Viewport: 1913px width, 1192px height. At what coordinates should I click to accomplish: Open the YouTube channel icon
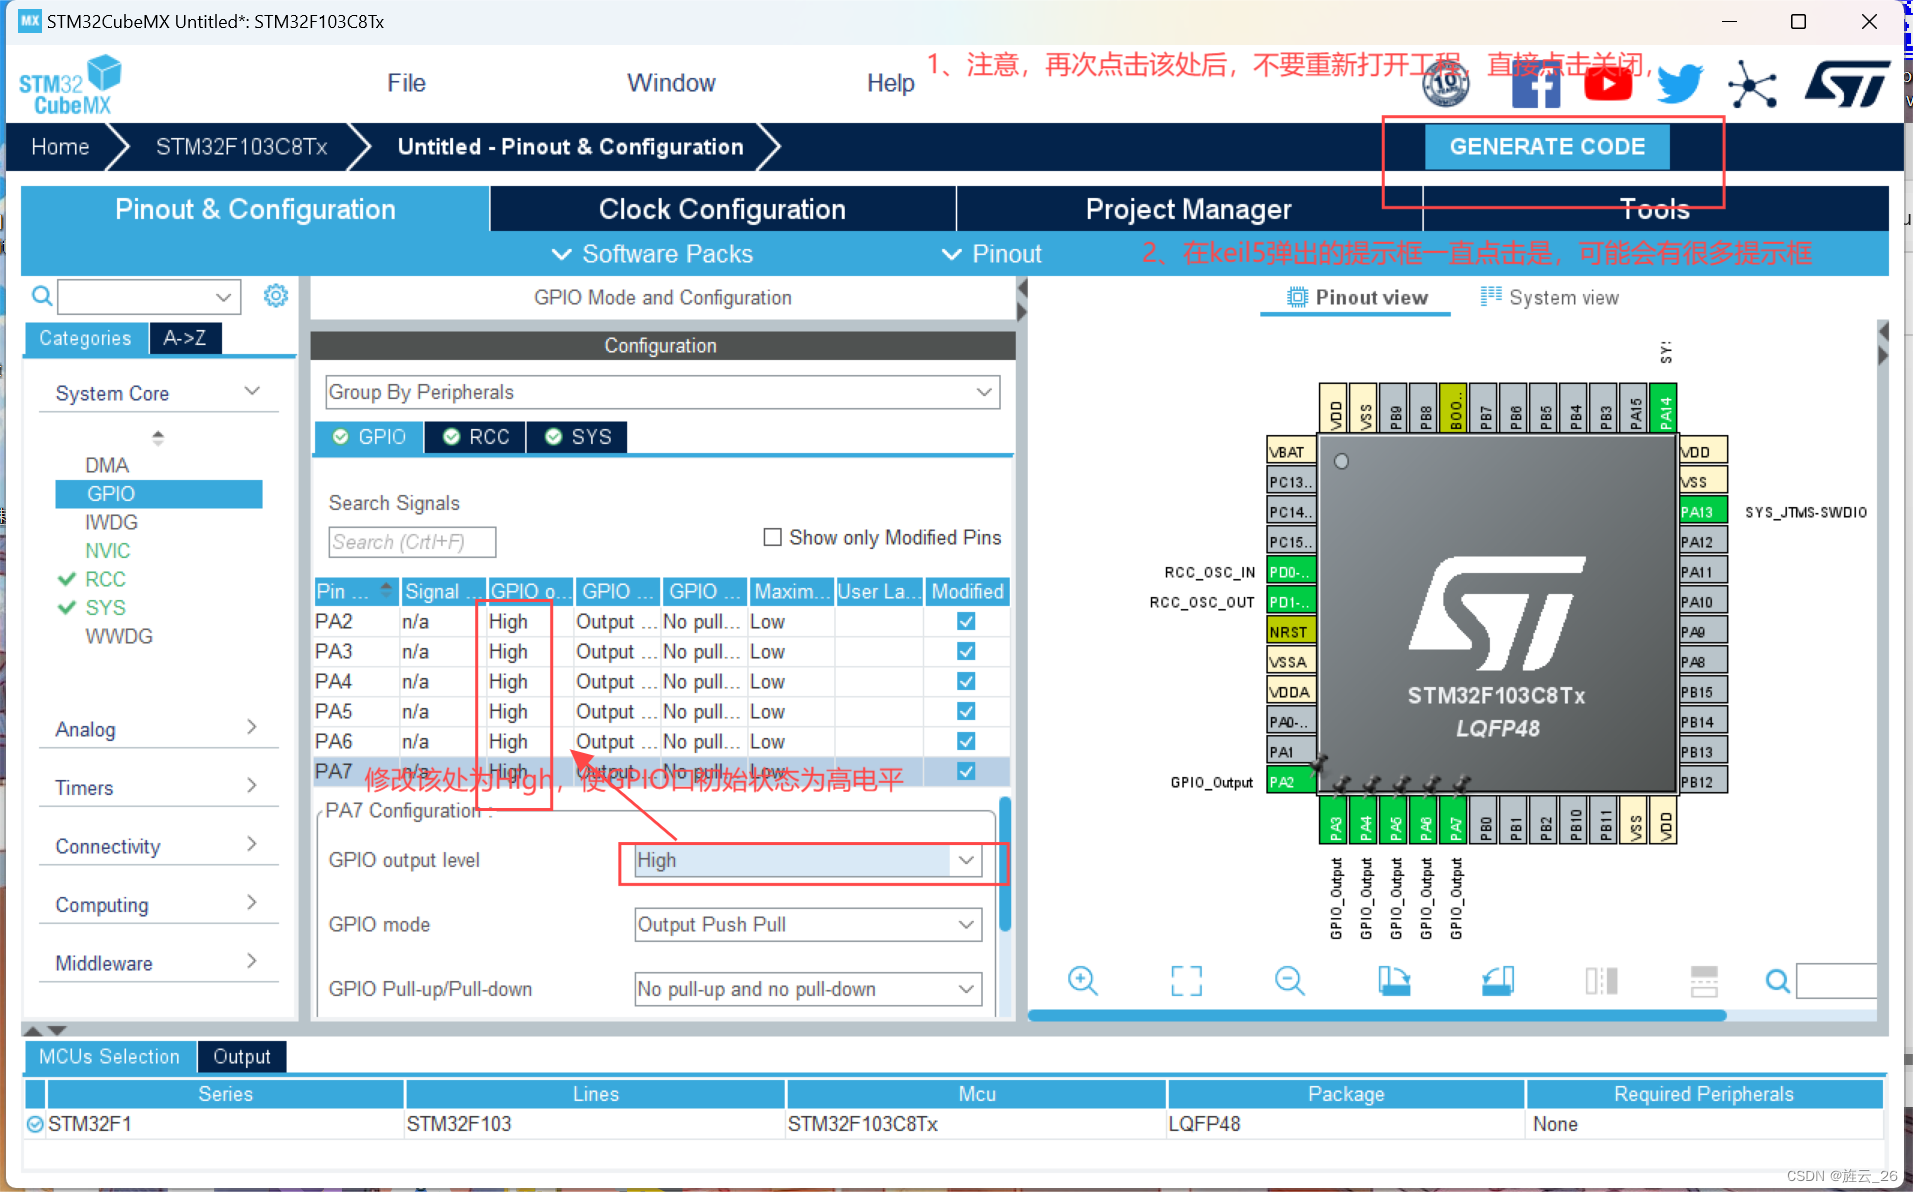(1607, 84)
